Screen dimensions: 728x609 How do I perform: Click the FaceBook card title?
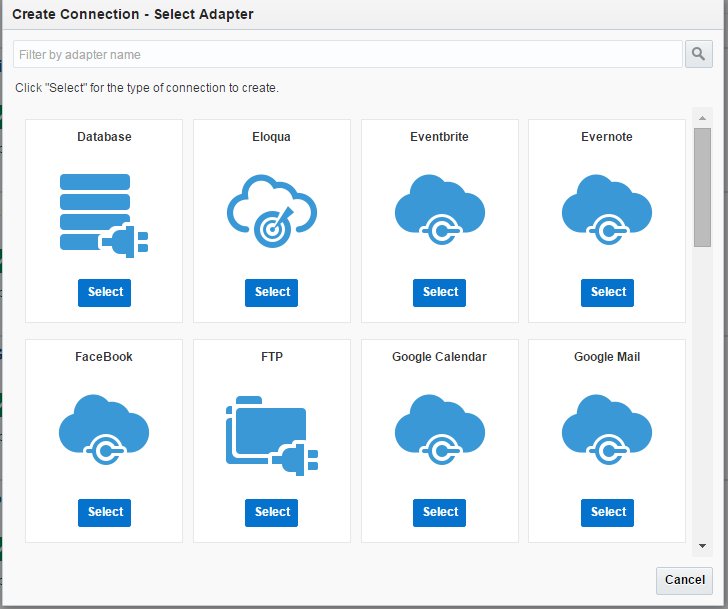click(x=104, y=356)
